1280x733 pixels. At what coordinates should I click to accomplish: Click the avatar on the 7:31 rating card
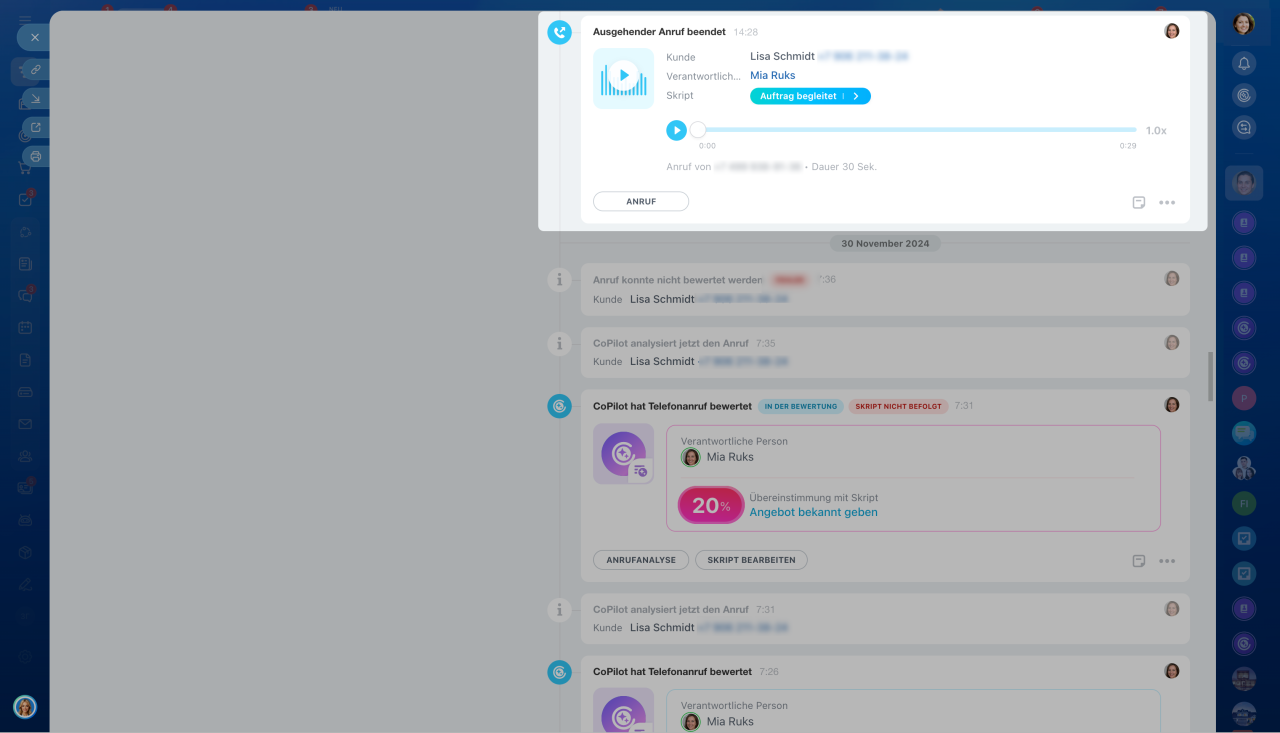pos(1172,405)
